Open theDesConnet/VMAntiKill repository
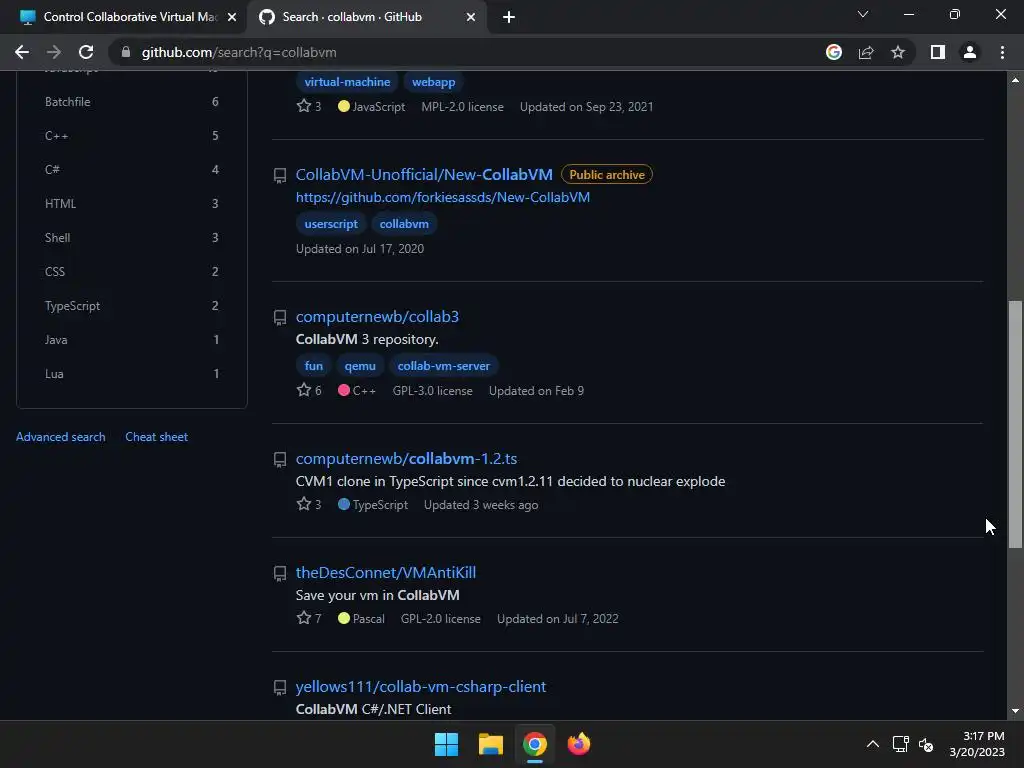This screenshot has height=768, width=1024. 386,573
